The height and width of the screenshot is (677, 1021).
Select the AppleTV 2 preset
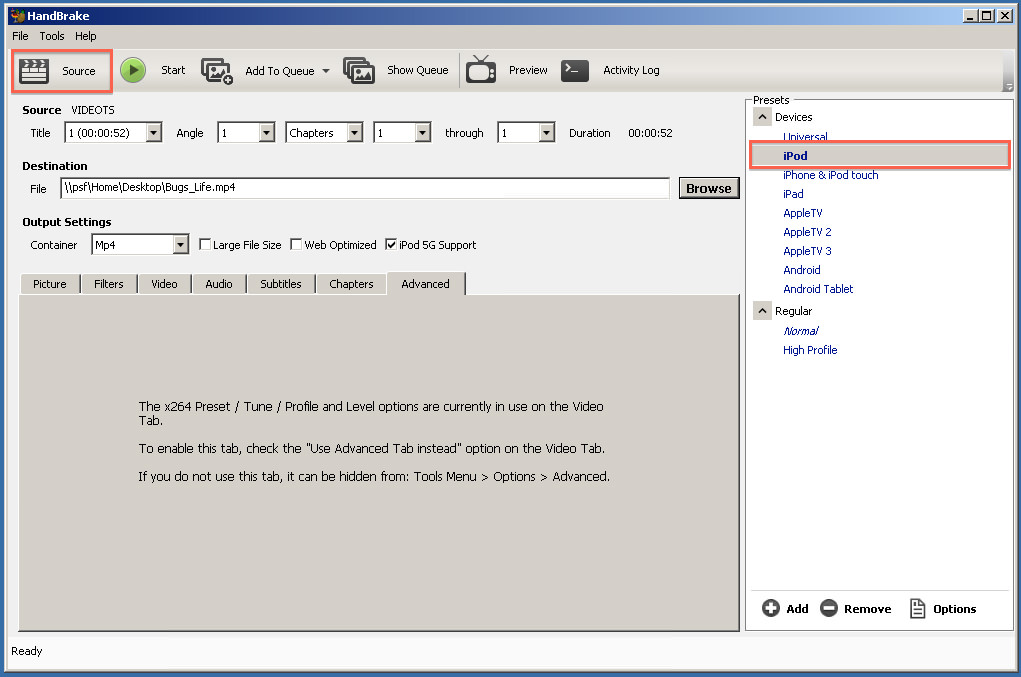tap(807, 232)
